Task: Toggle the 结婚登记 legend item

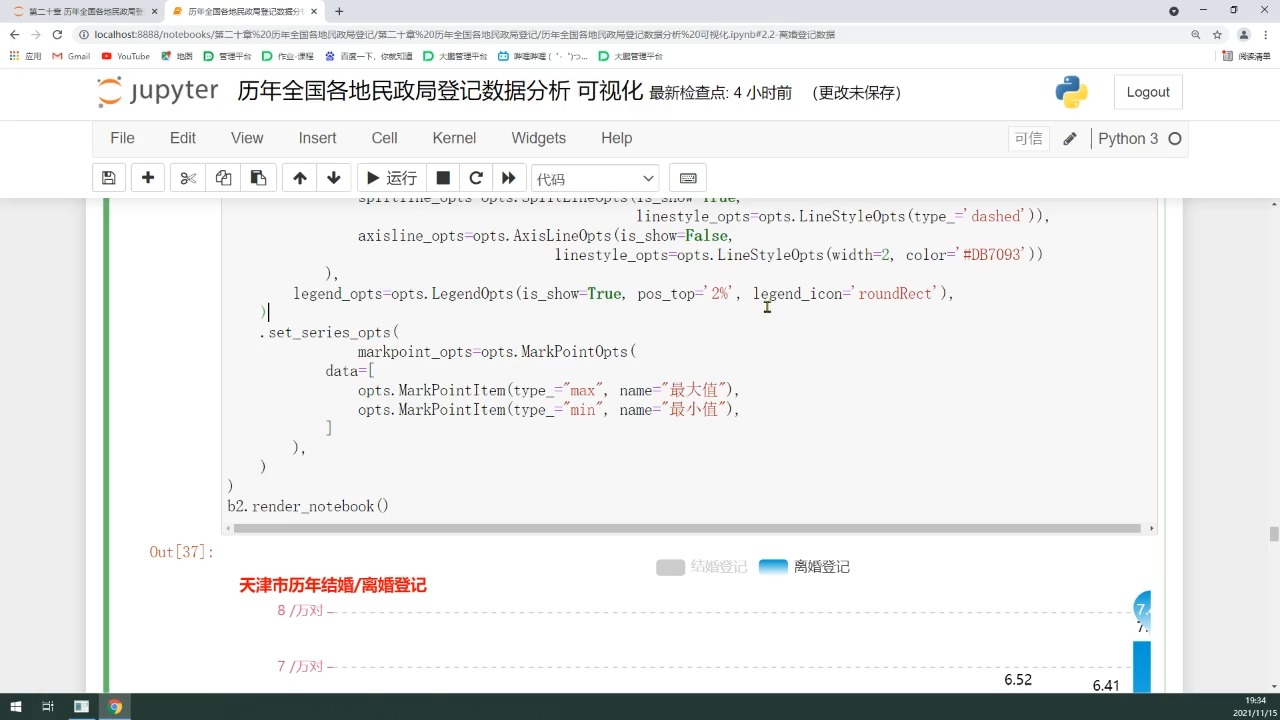Action: [x=702, y=567]
